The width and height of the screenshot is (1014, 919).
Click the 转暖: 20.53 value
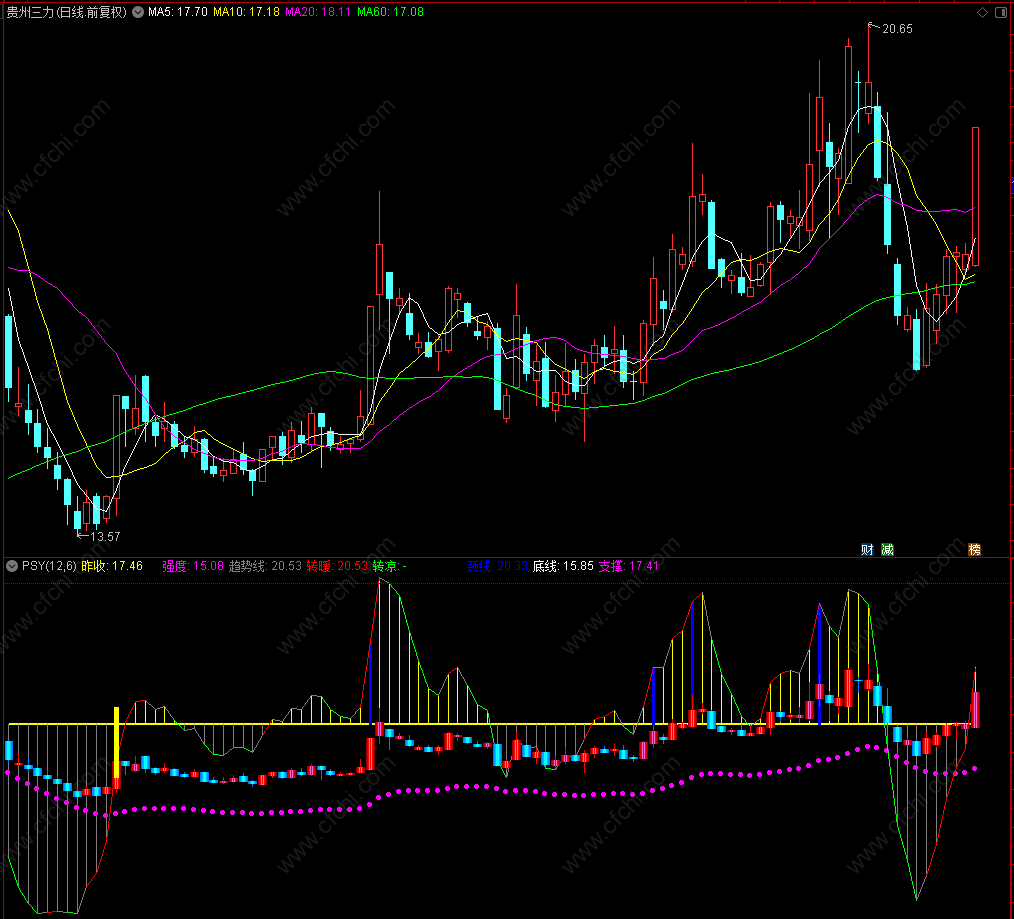click(x=337, y=566)
